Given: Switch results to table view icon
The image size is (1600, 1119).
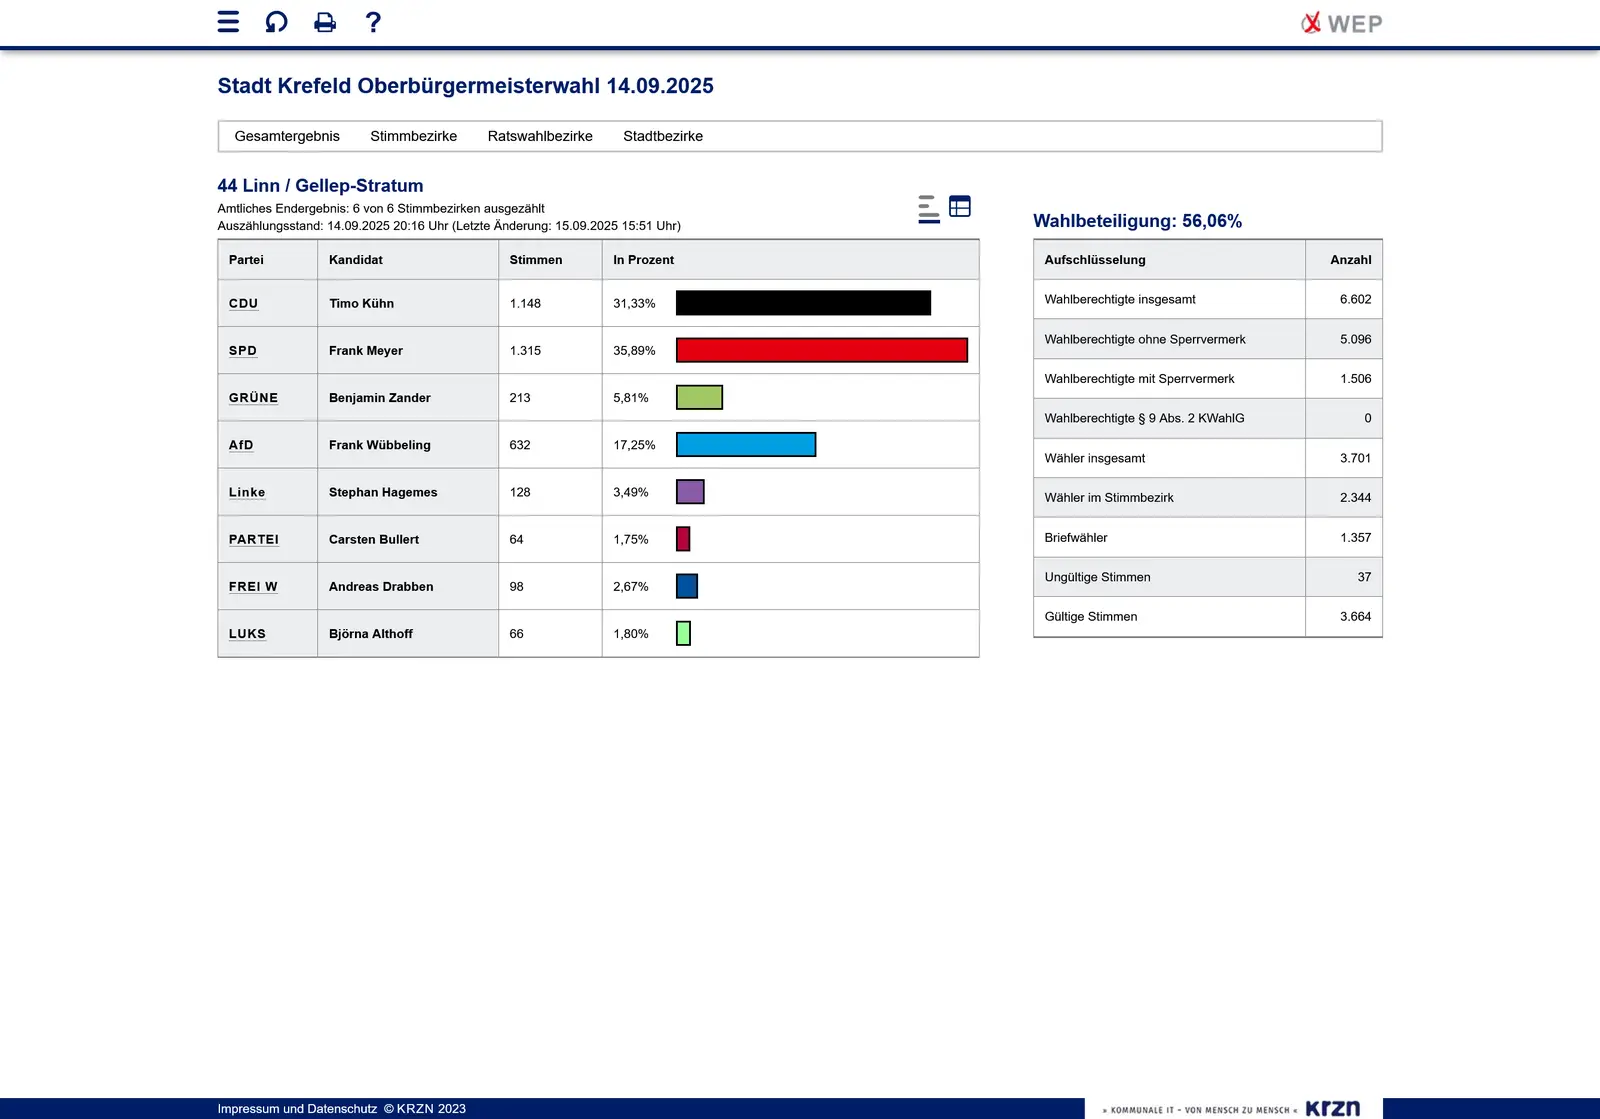Looking at the screenshot, I should coord(960,207).
